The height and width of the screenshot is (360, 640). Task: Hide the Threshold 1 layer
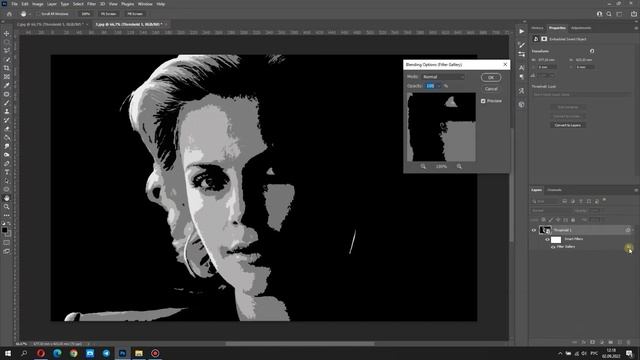(x=533, y=230)
